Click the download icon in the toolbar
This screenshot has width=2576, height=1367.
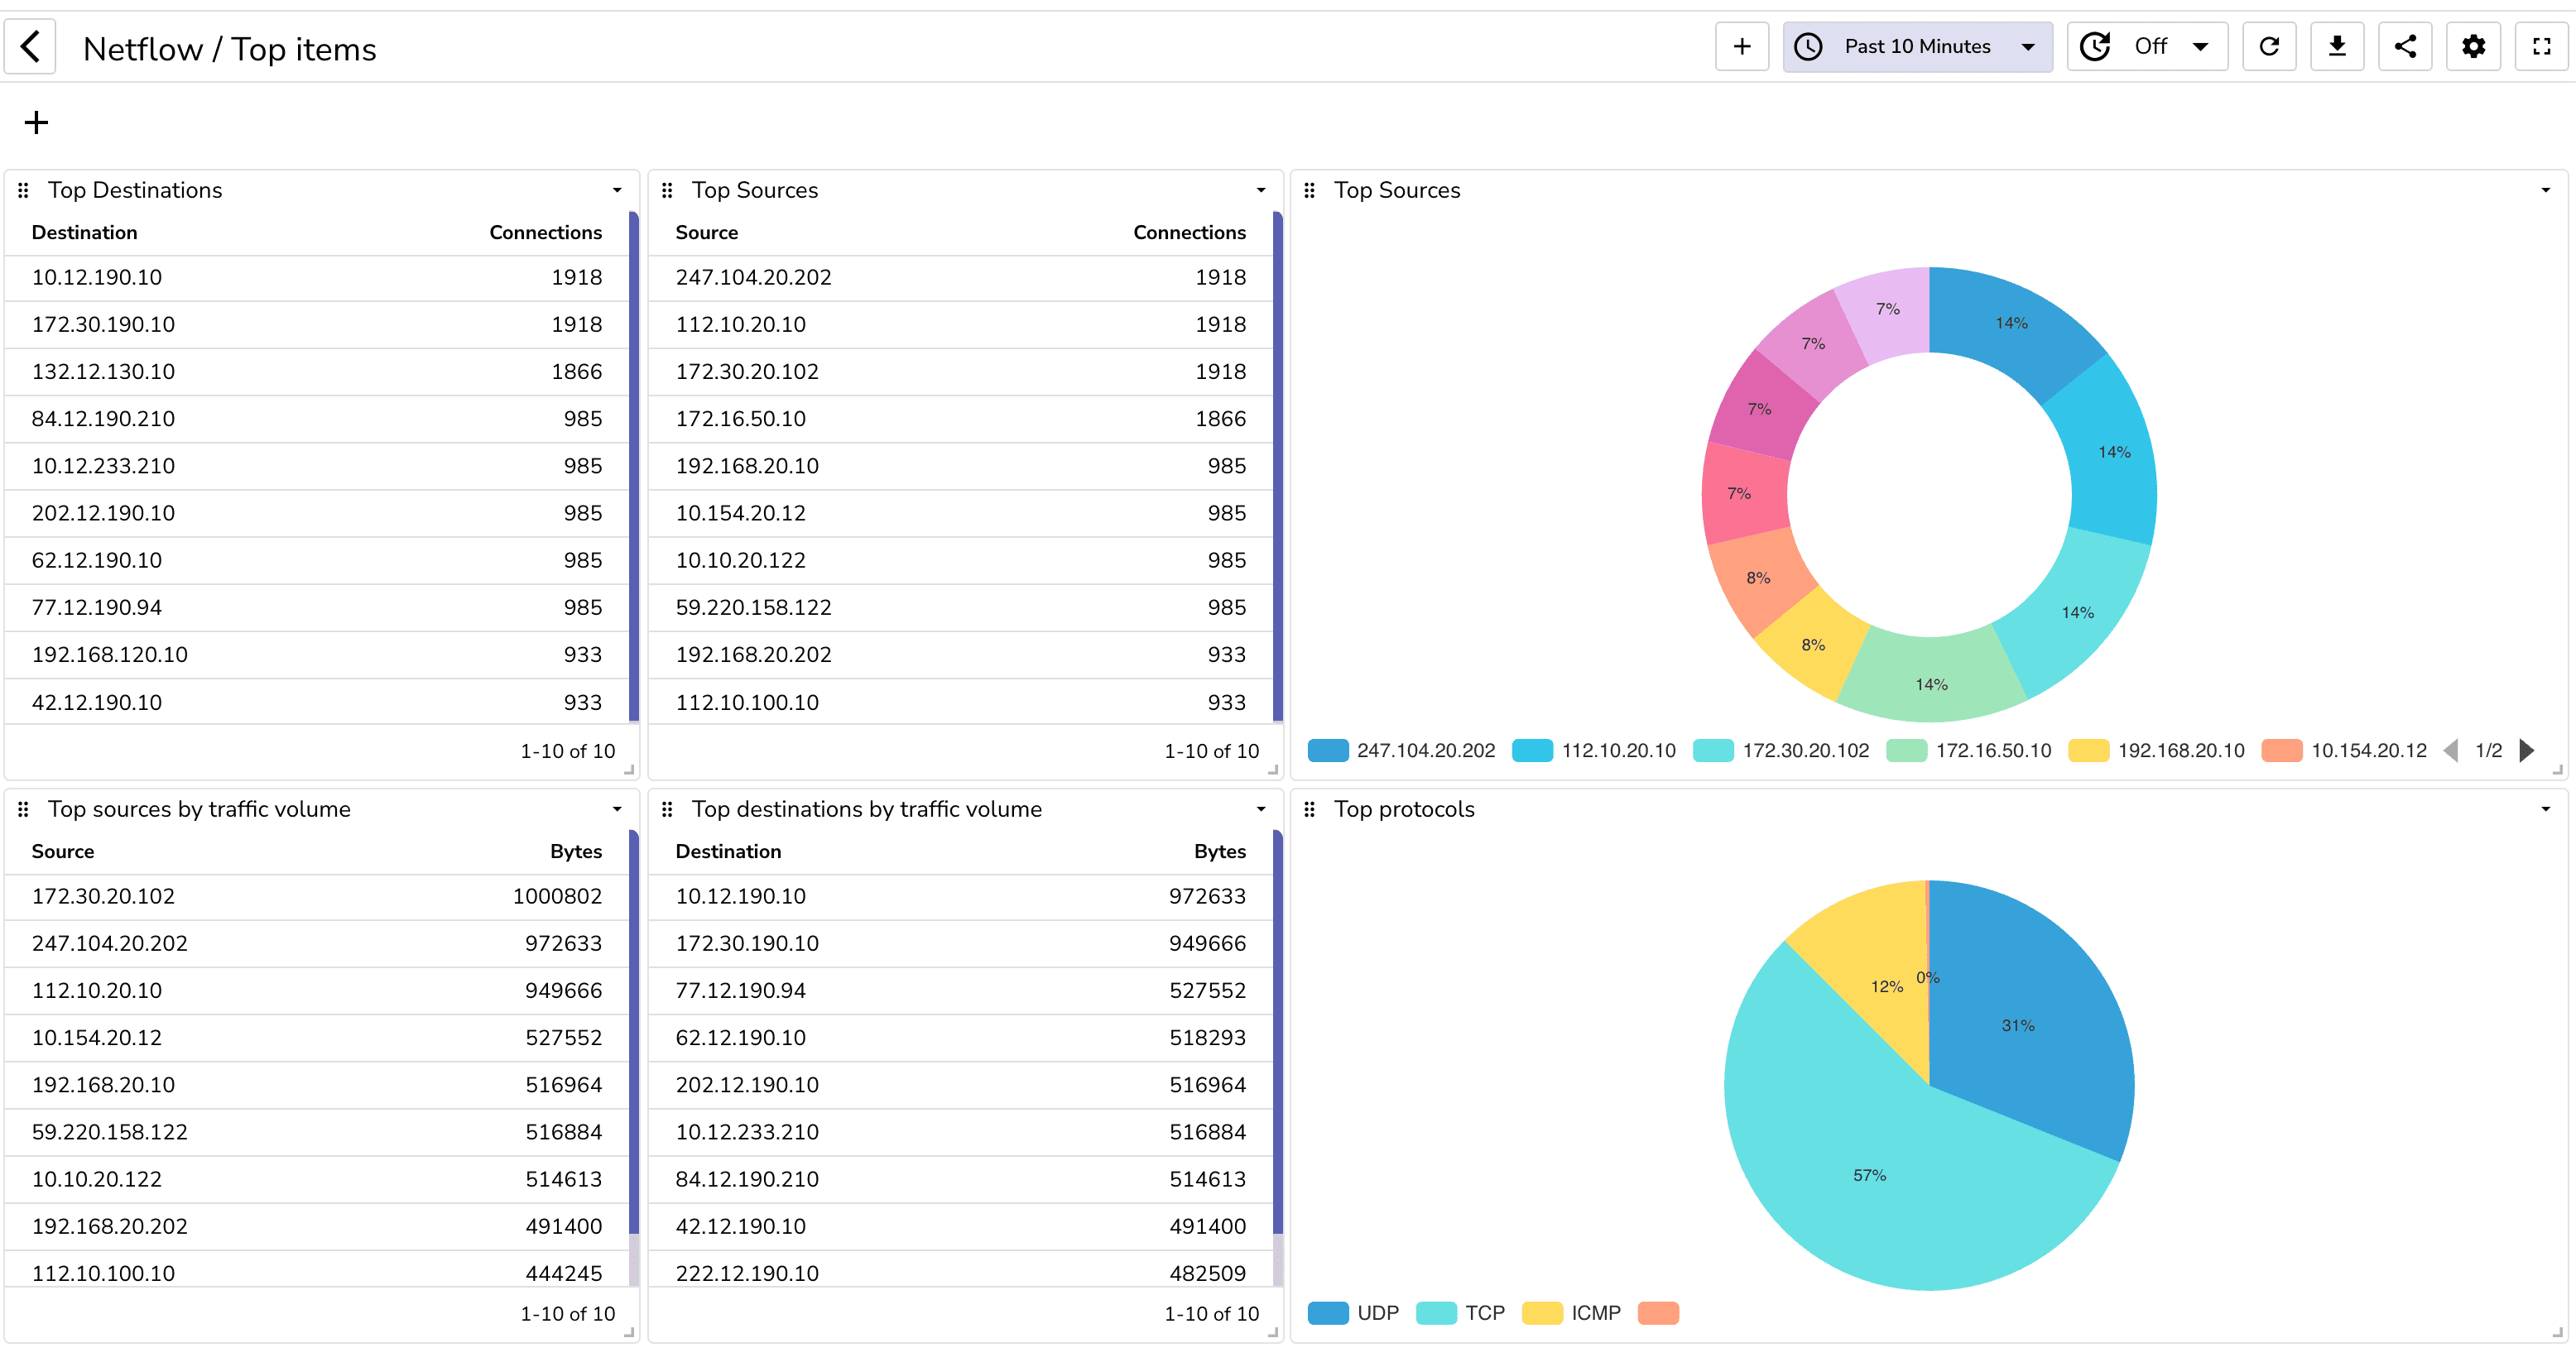point(2337,46)
